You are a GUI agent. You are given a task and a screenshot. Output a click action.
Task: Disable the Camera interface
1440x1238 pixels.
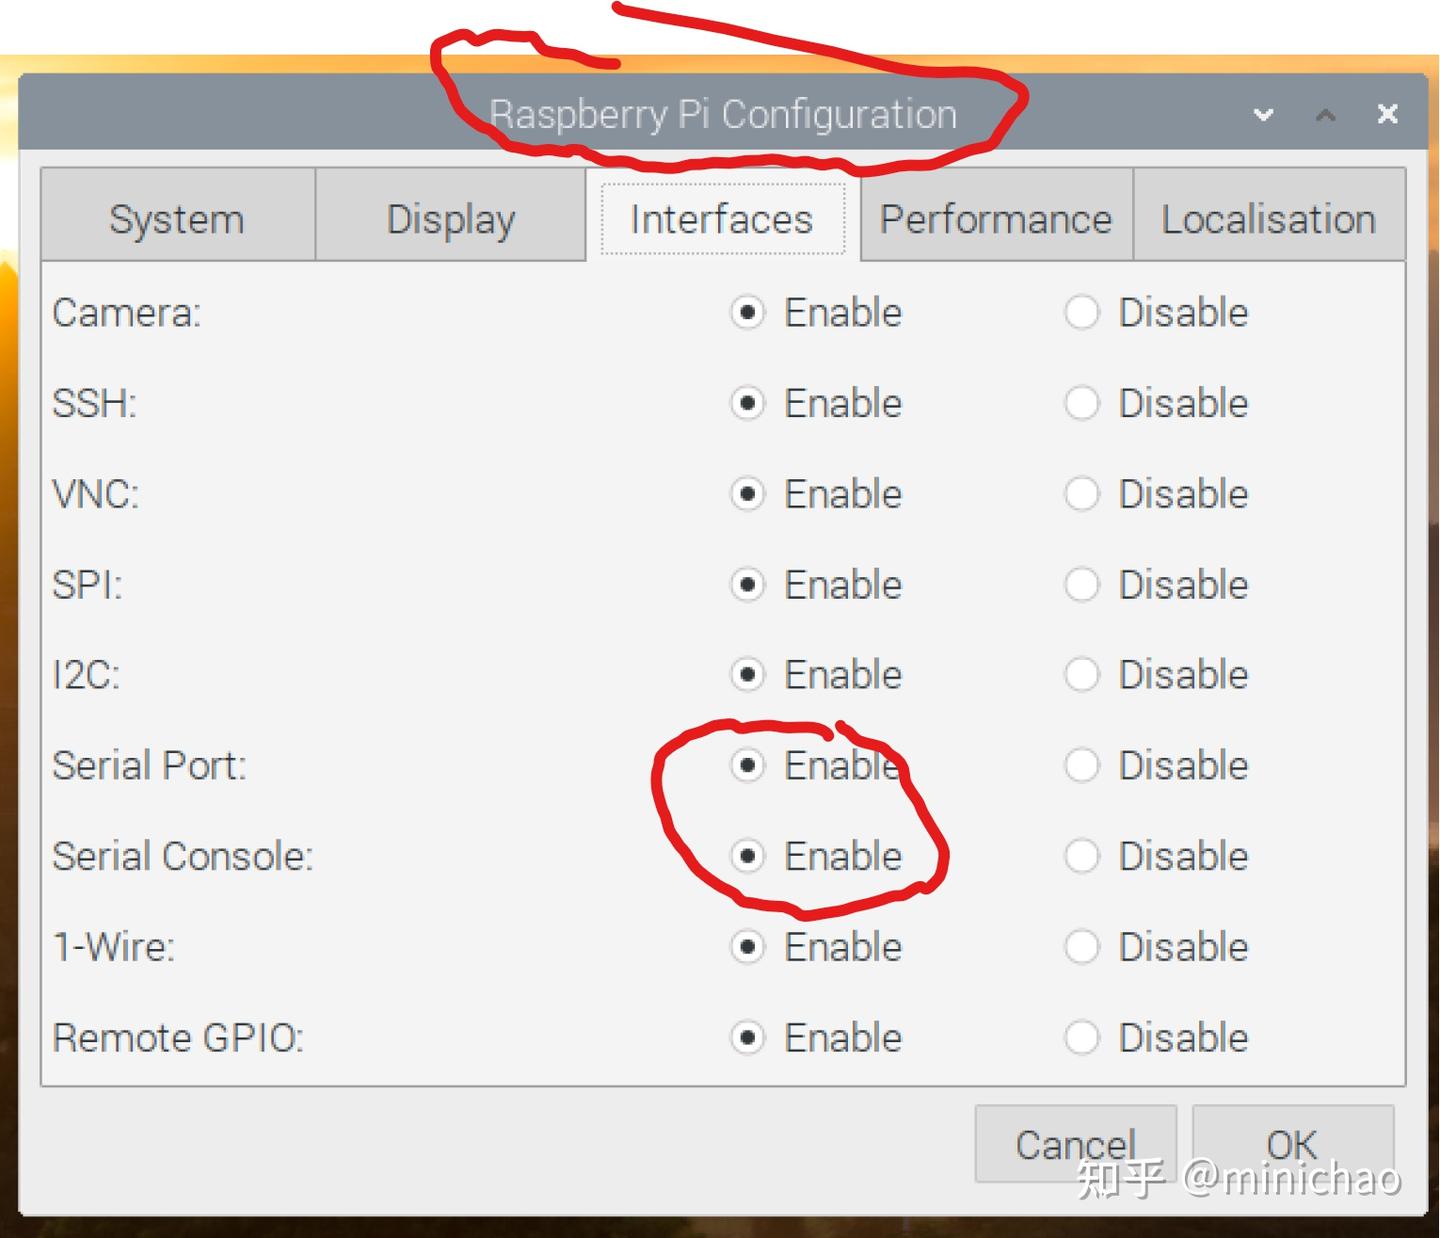[x=1082, y=312]
